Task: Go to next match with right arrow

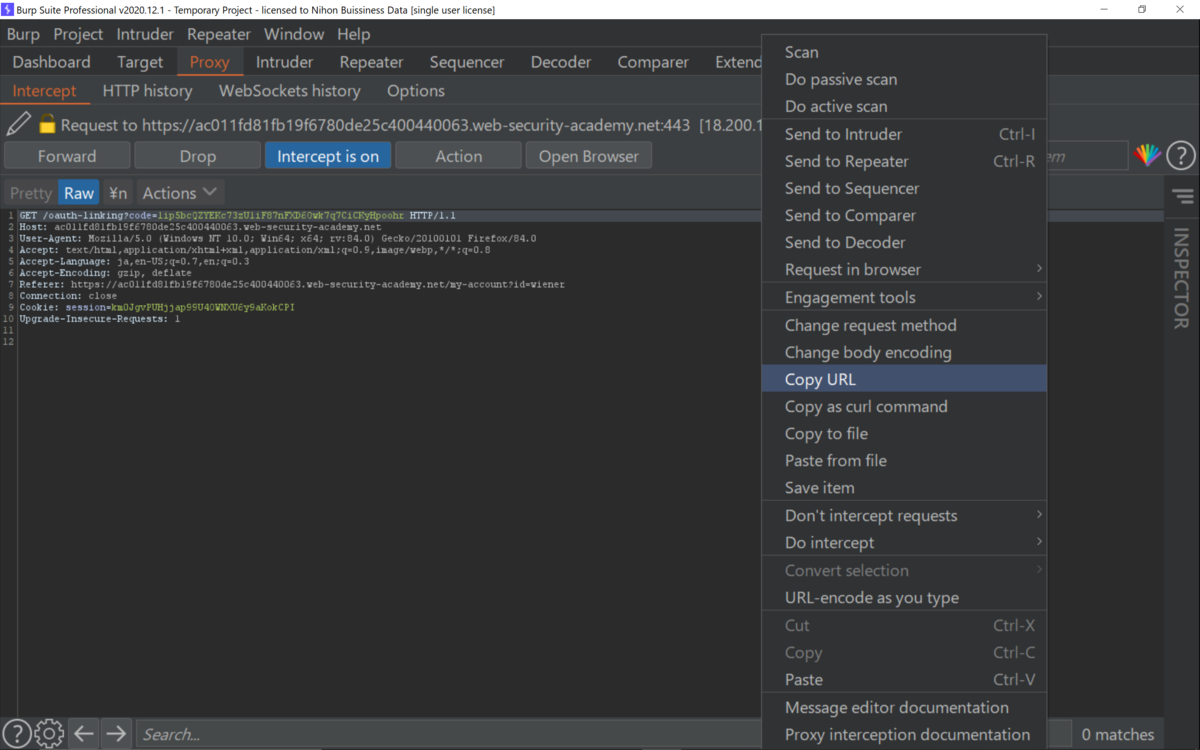Action: coord(116,734)
